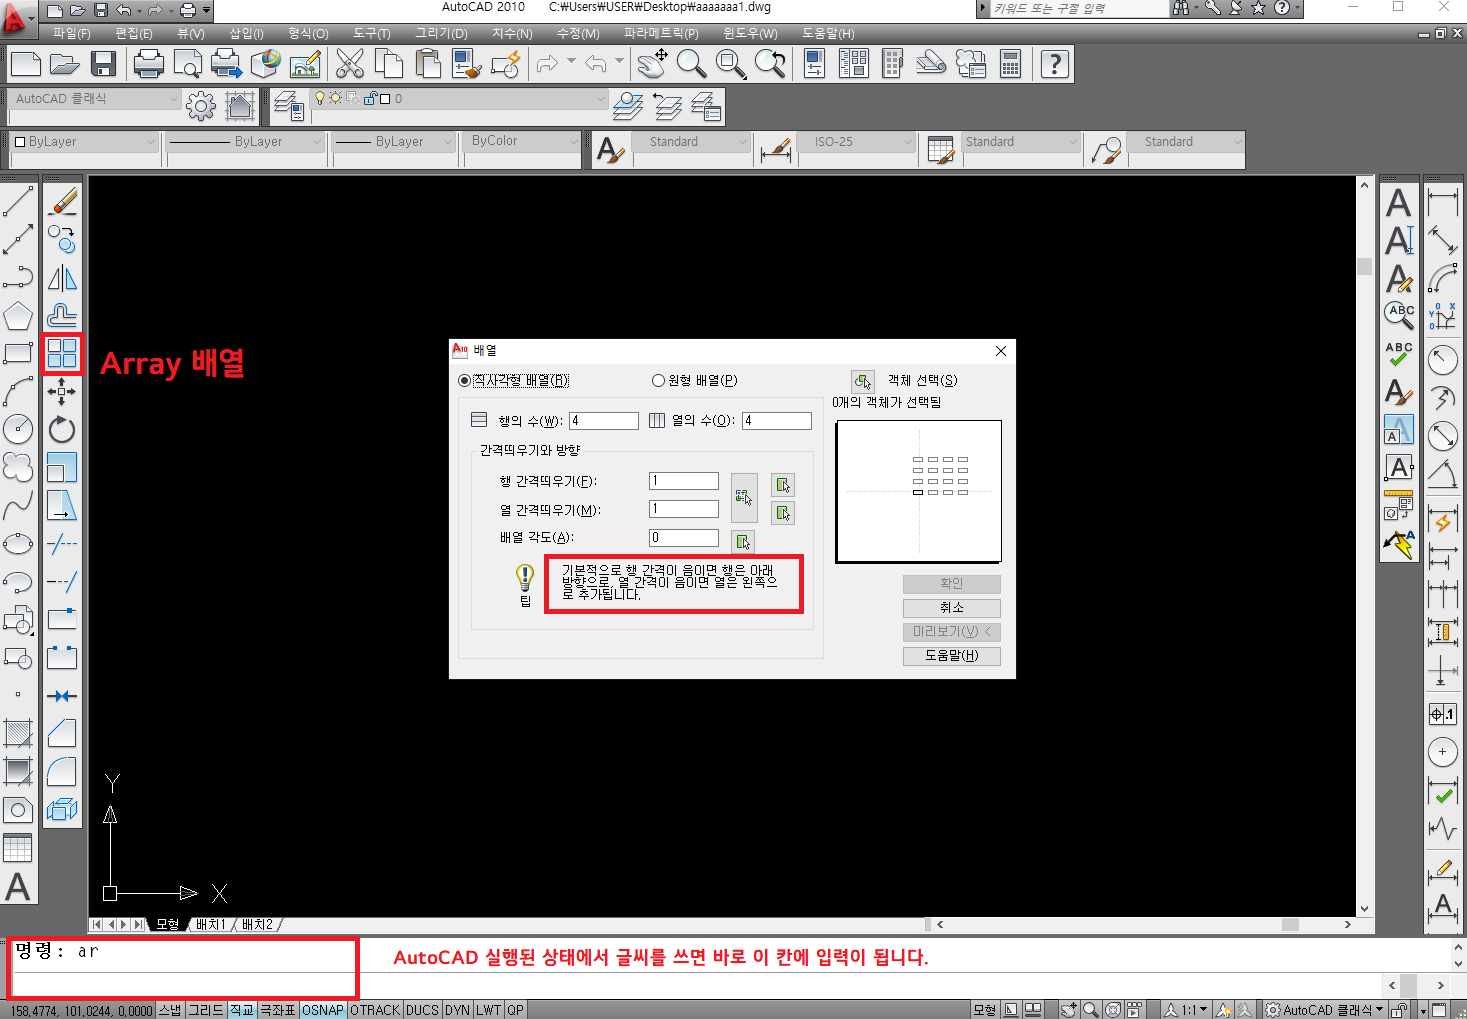
Task: Click the Plot print icon
Action: (148, 64)
